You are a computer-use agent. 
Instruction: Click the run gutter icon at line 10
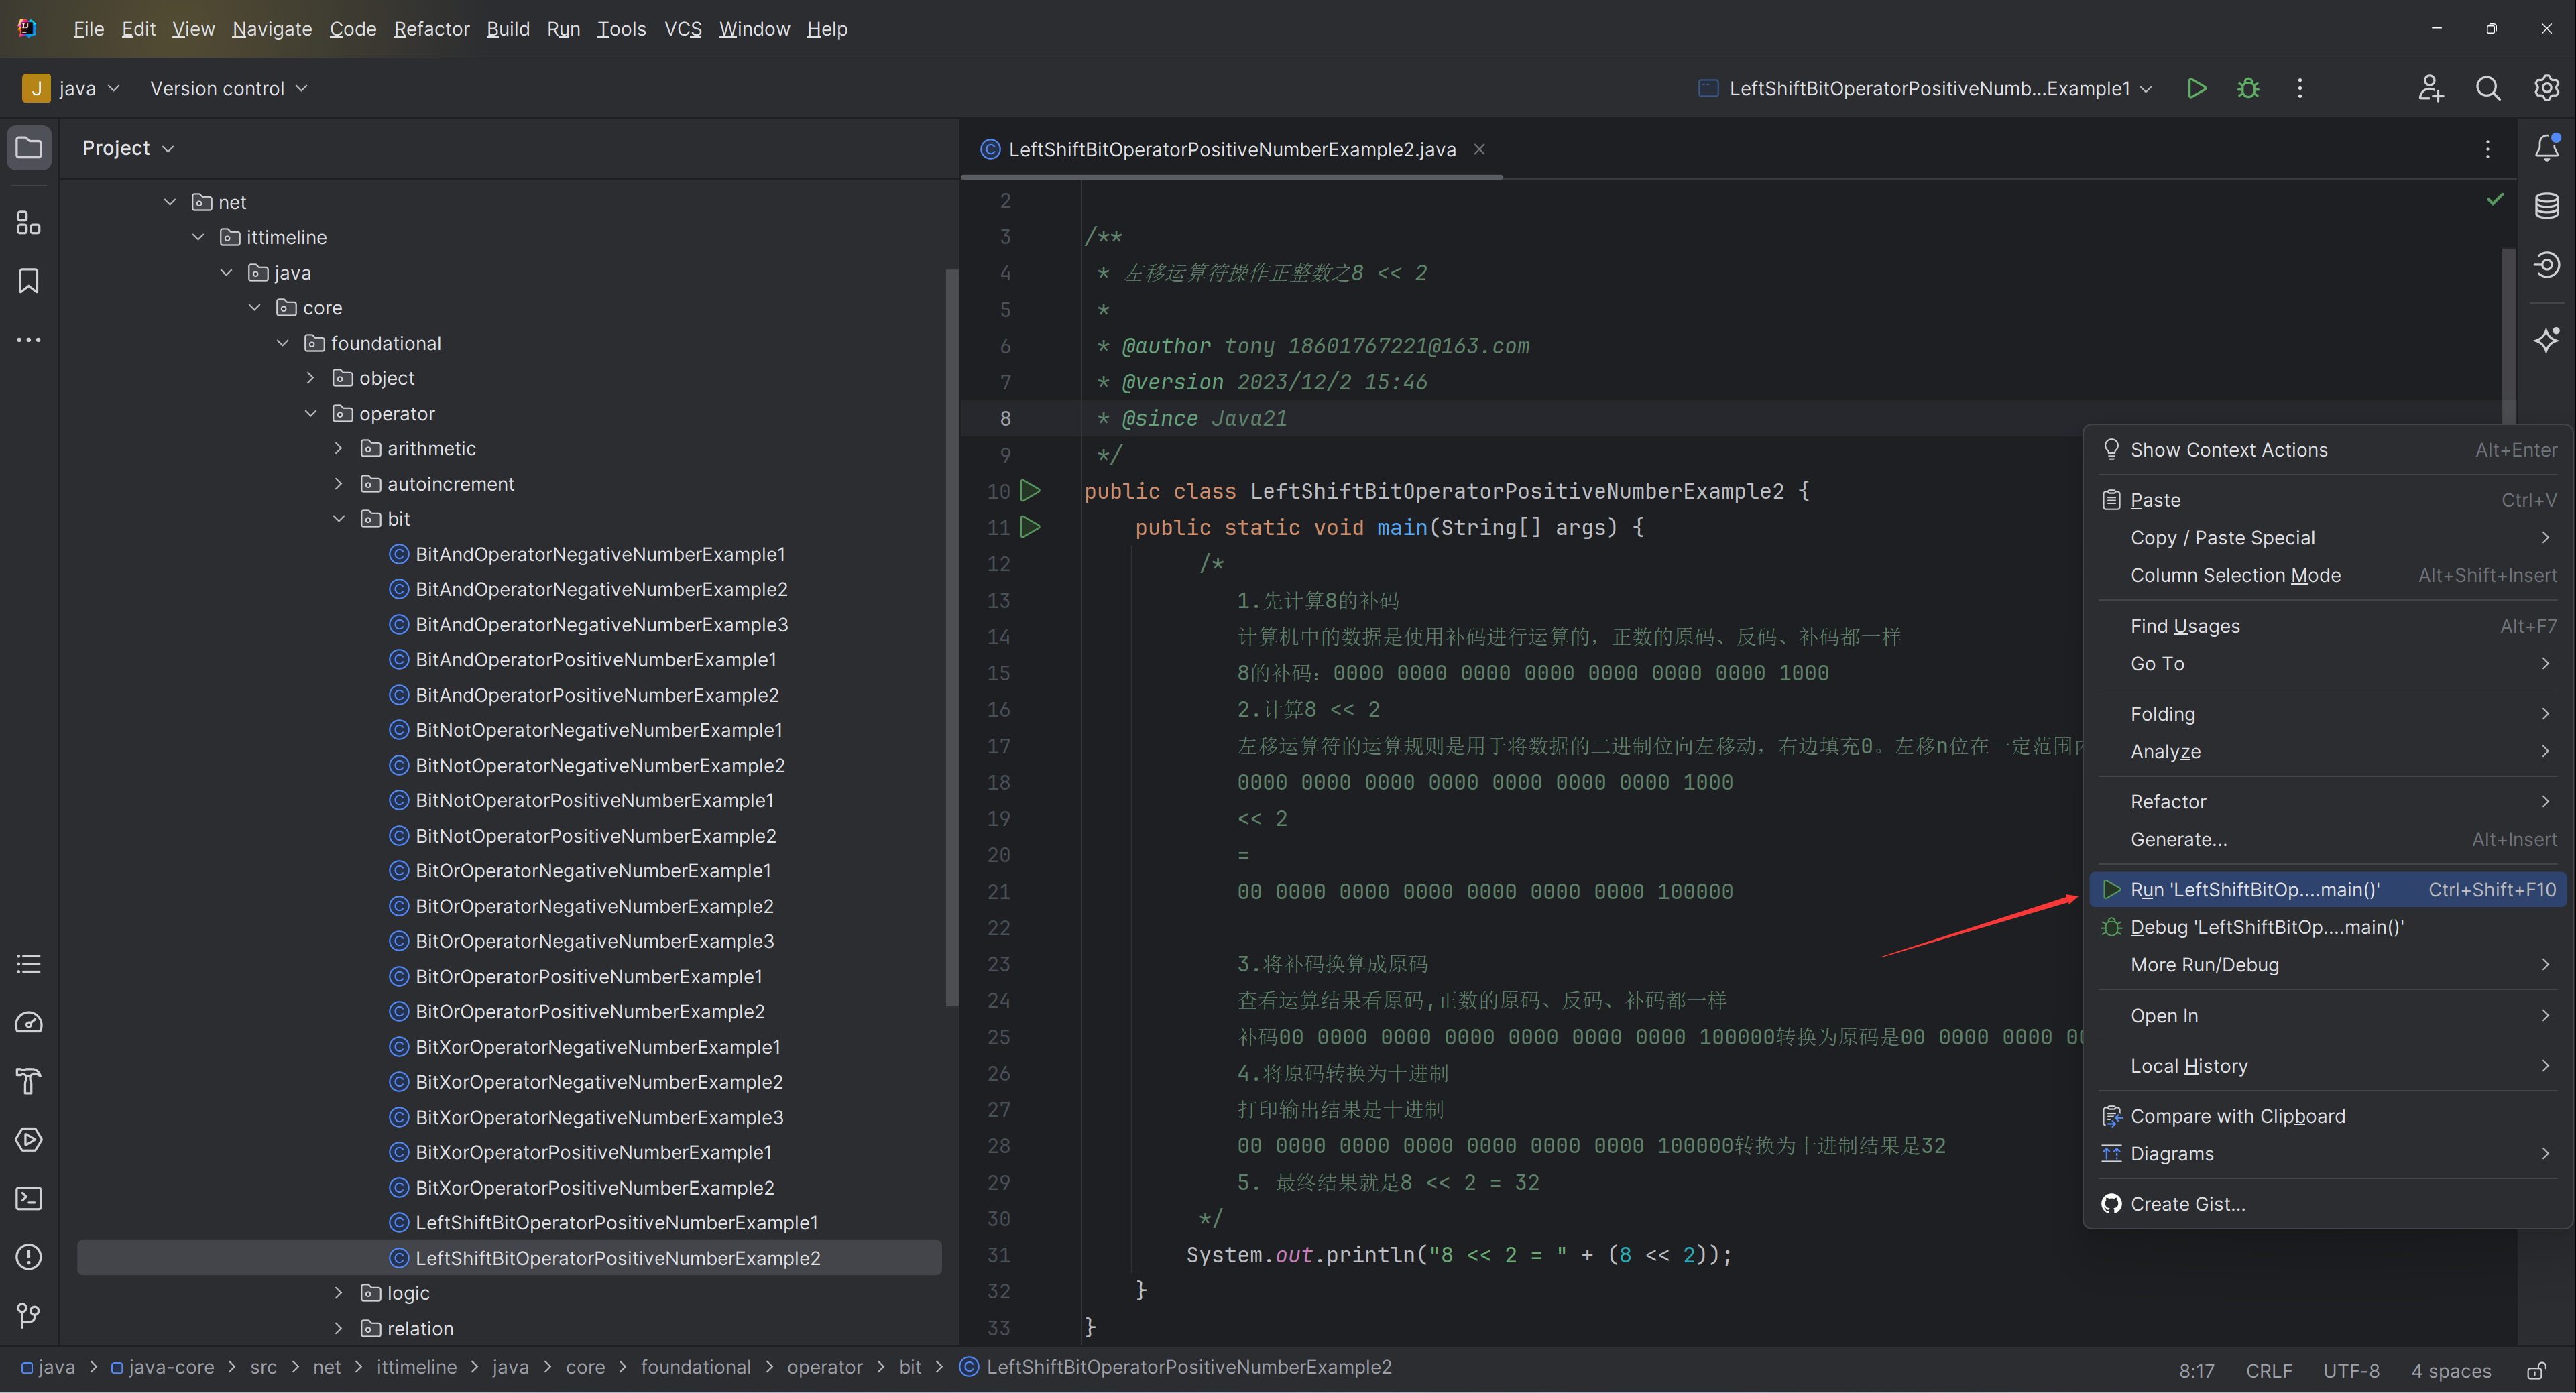click(1030, 490)
